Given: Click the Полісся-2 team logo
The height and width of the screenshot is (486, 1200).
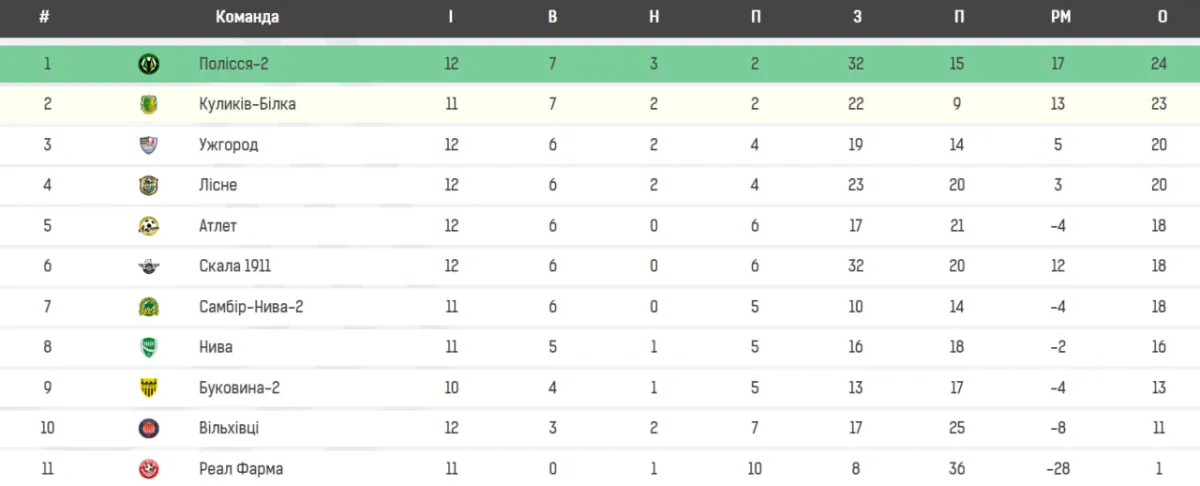Looking at the screenshot, I should (x=148, y=64).
